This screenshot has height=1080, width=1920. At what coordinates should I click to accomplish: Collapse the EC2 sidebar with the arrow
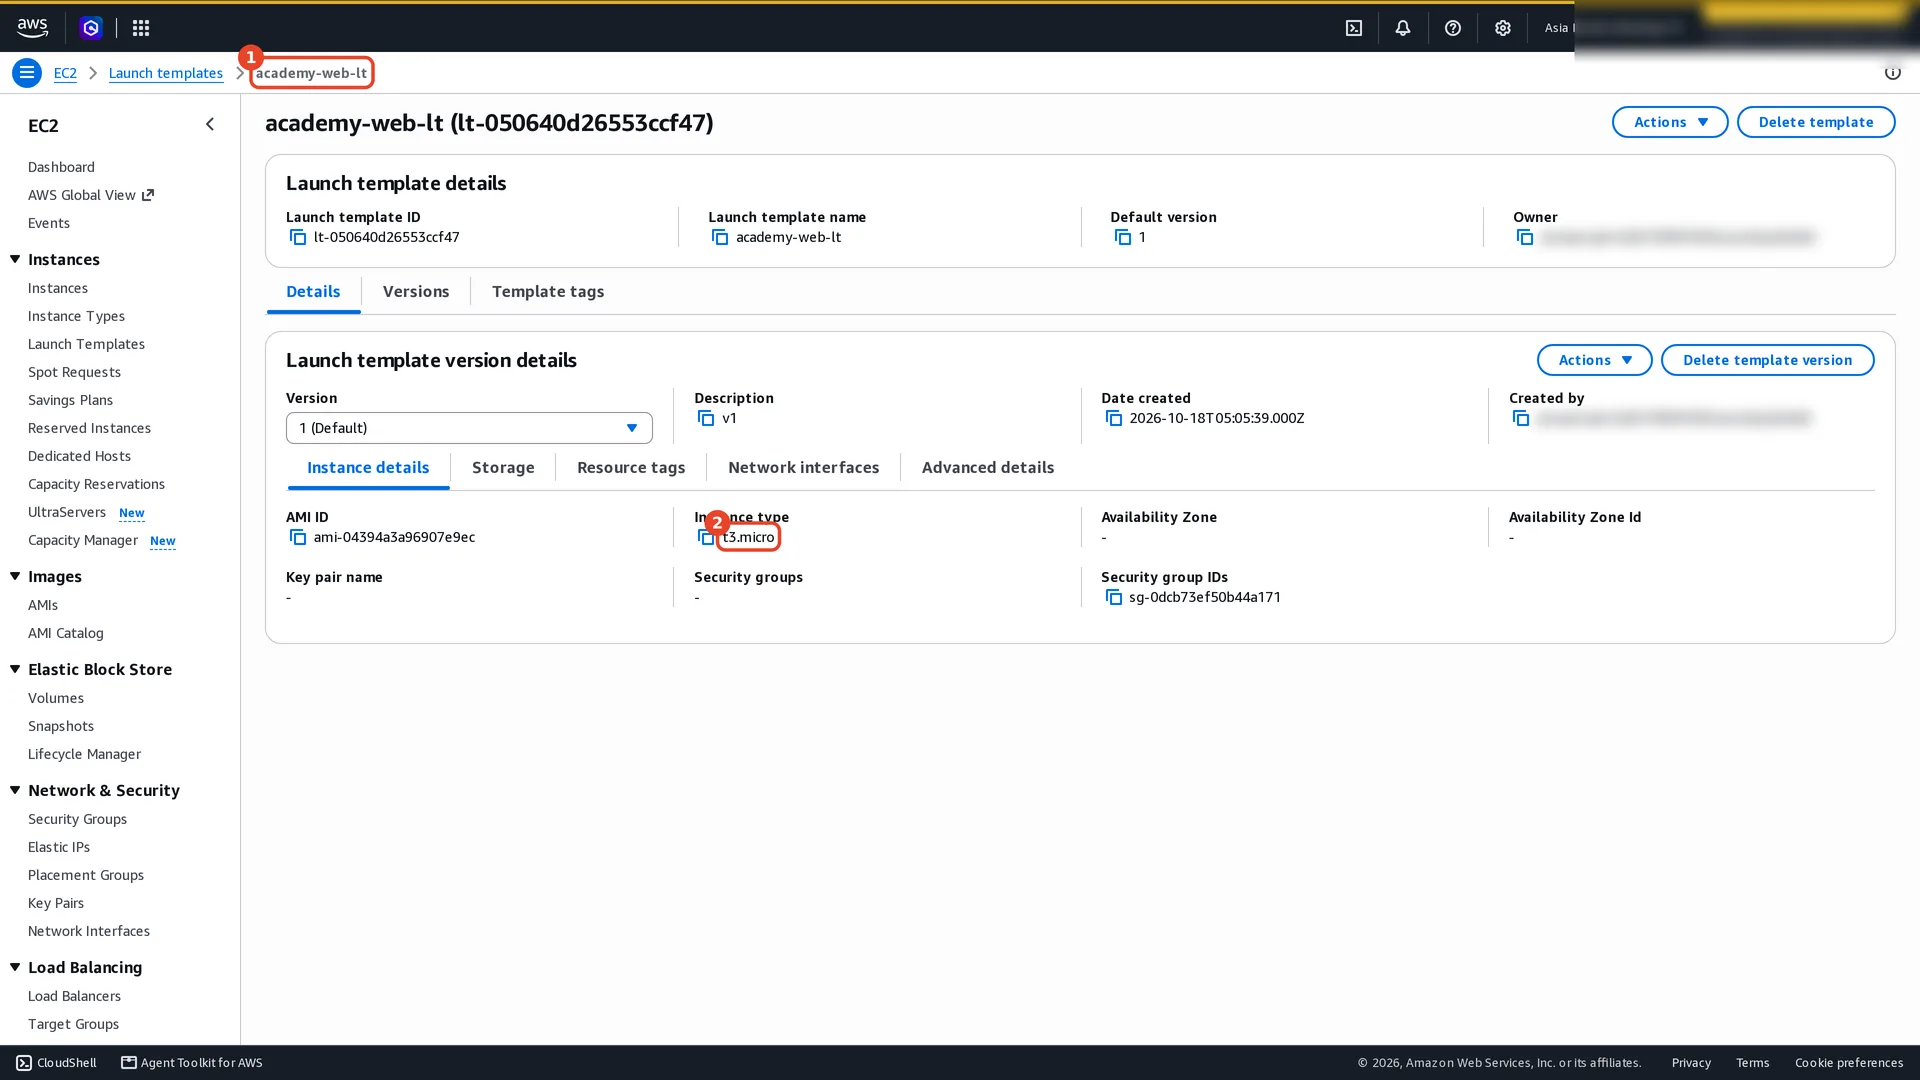(209, 124)
